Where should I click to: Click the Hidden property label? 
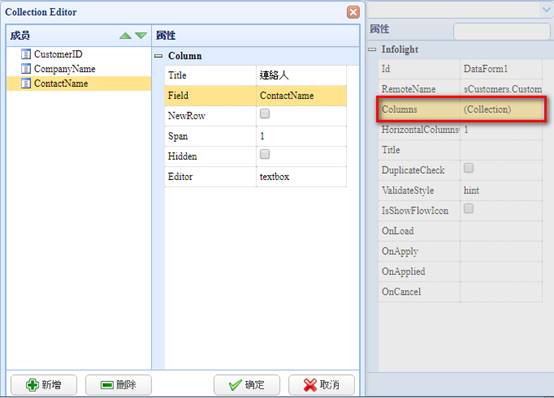point(182,156)
